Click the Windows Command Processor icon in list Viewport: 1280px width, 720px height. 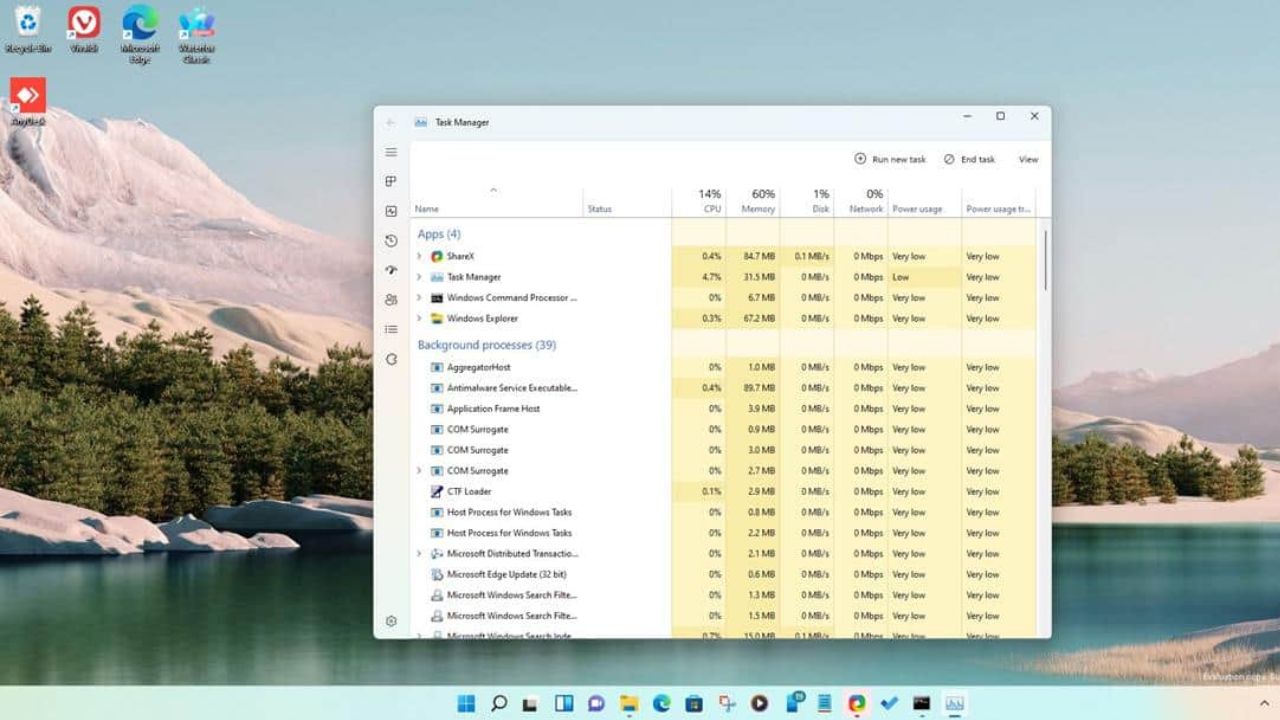437,297
